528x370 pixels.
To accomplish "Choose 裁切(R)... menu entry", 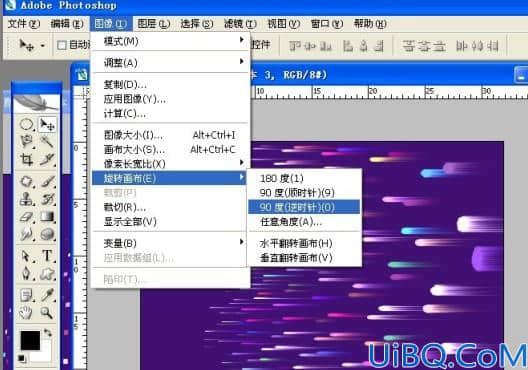I will tap(170, 207).
